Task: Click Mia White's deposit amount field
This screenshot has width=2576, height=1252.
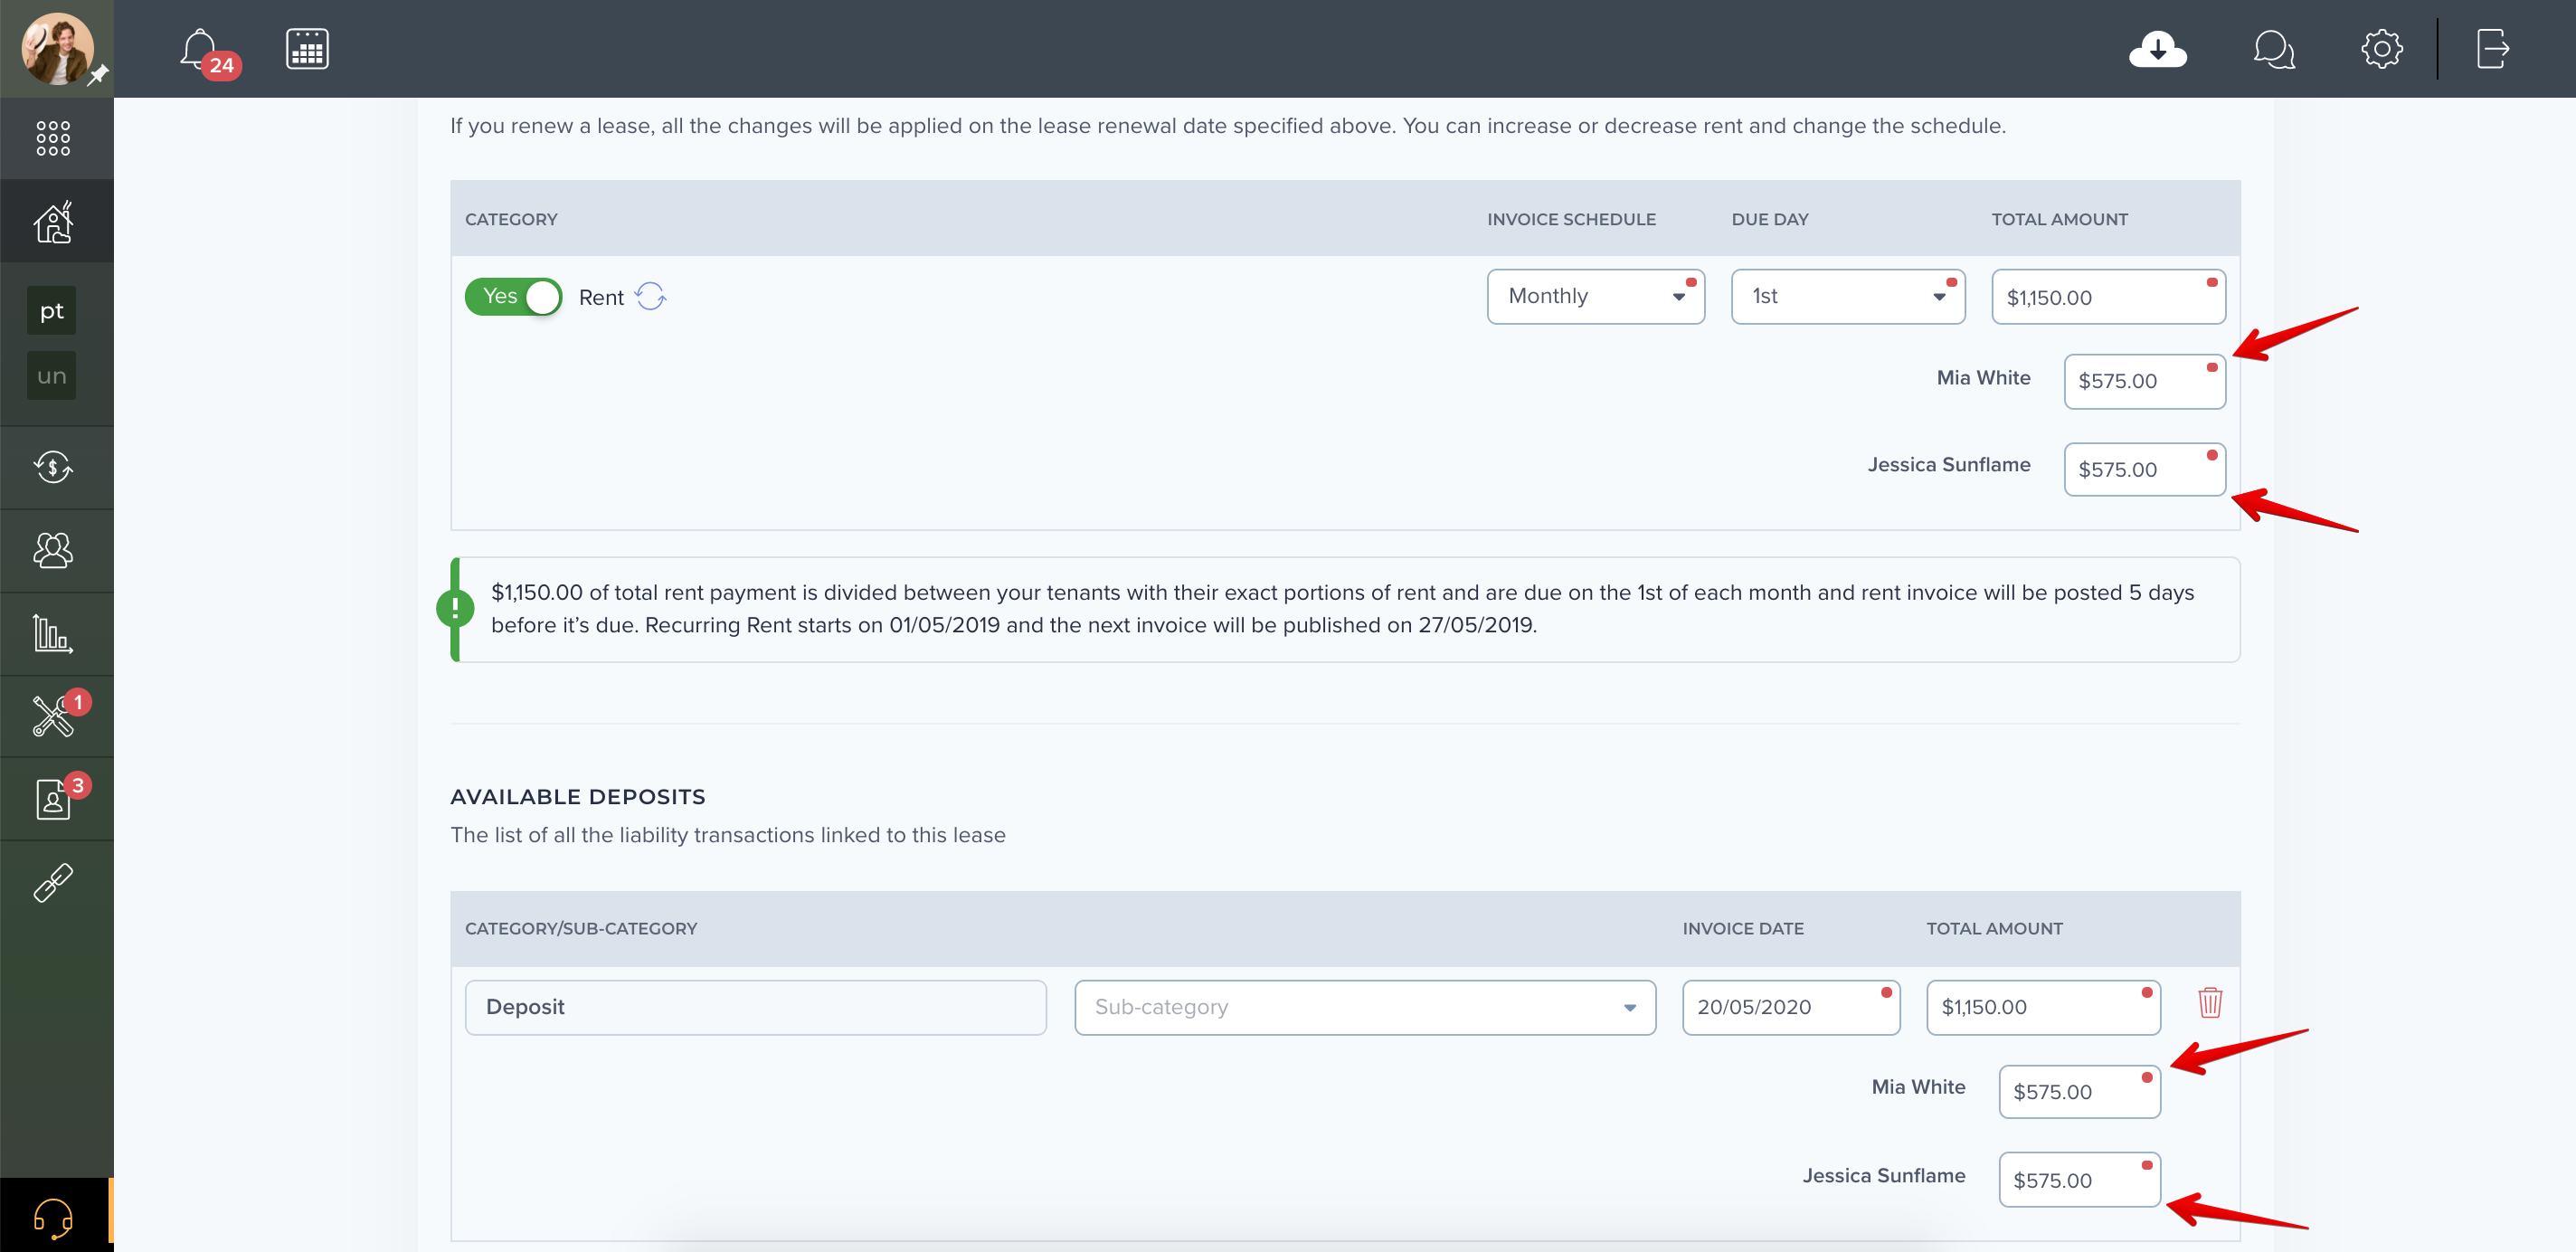Action: 2079,1092
